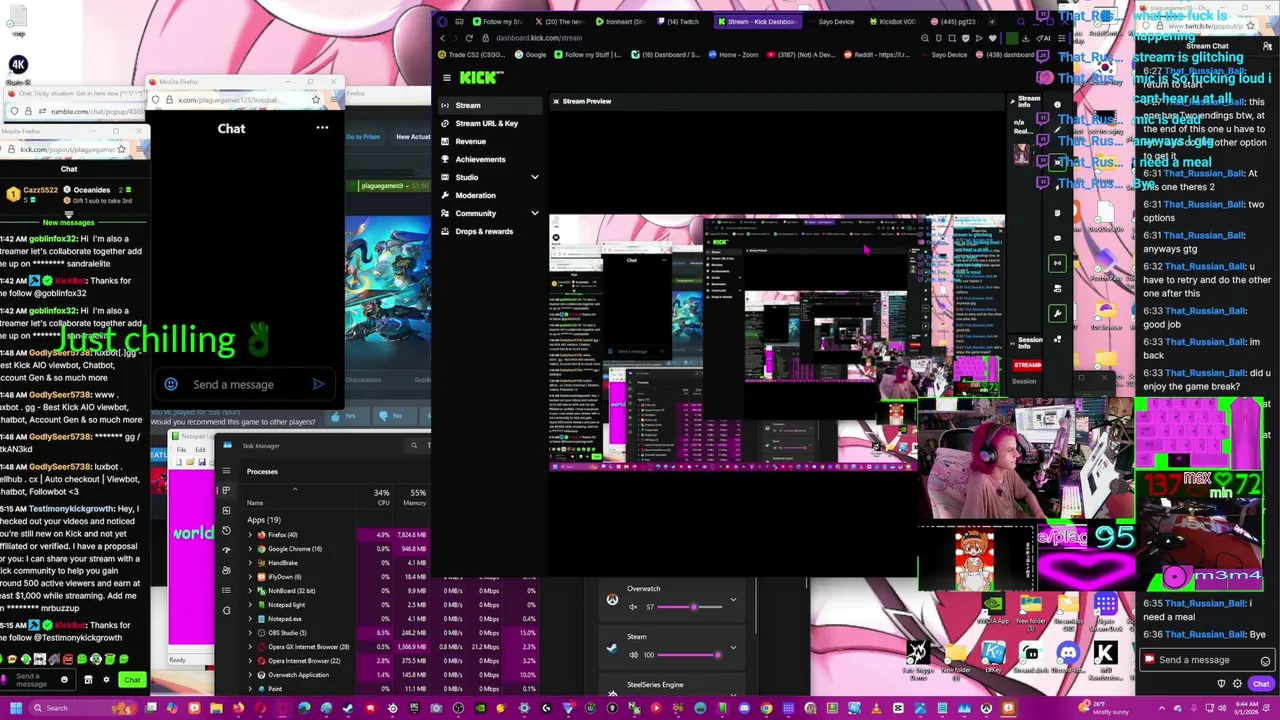The height and width of the screenshot is (720, 1280).
Task: Expand Steam entry in volume mixer
Action: (733, 647)
